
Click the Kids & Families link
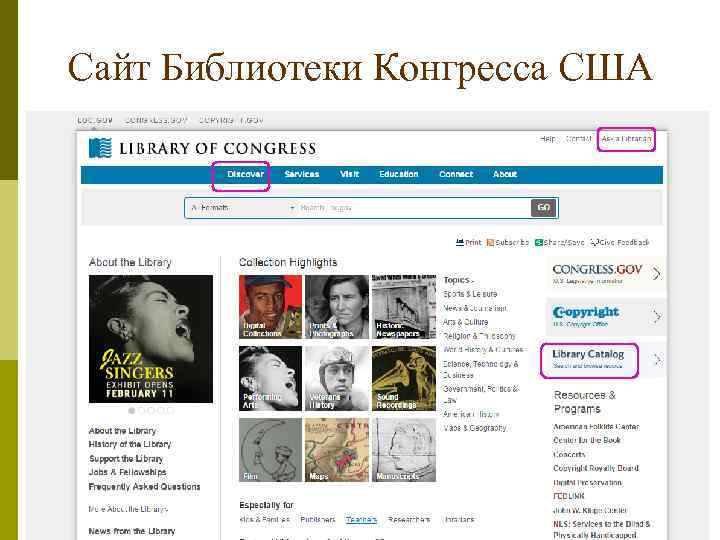(264, 520)
